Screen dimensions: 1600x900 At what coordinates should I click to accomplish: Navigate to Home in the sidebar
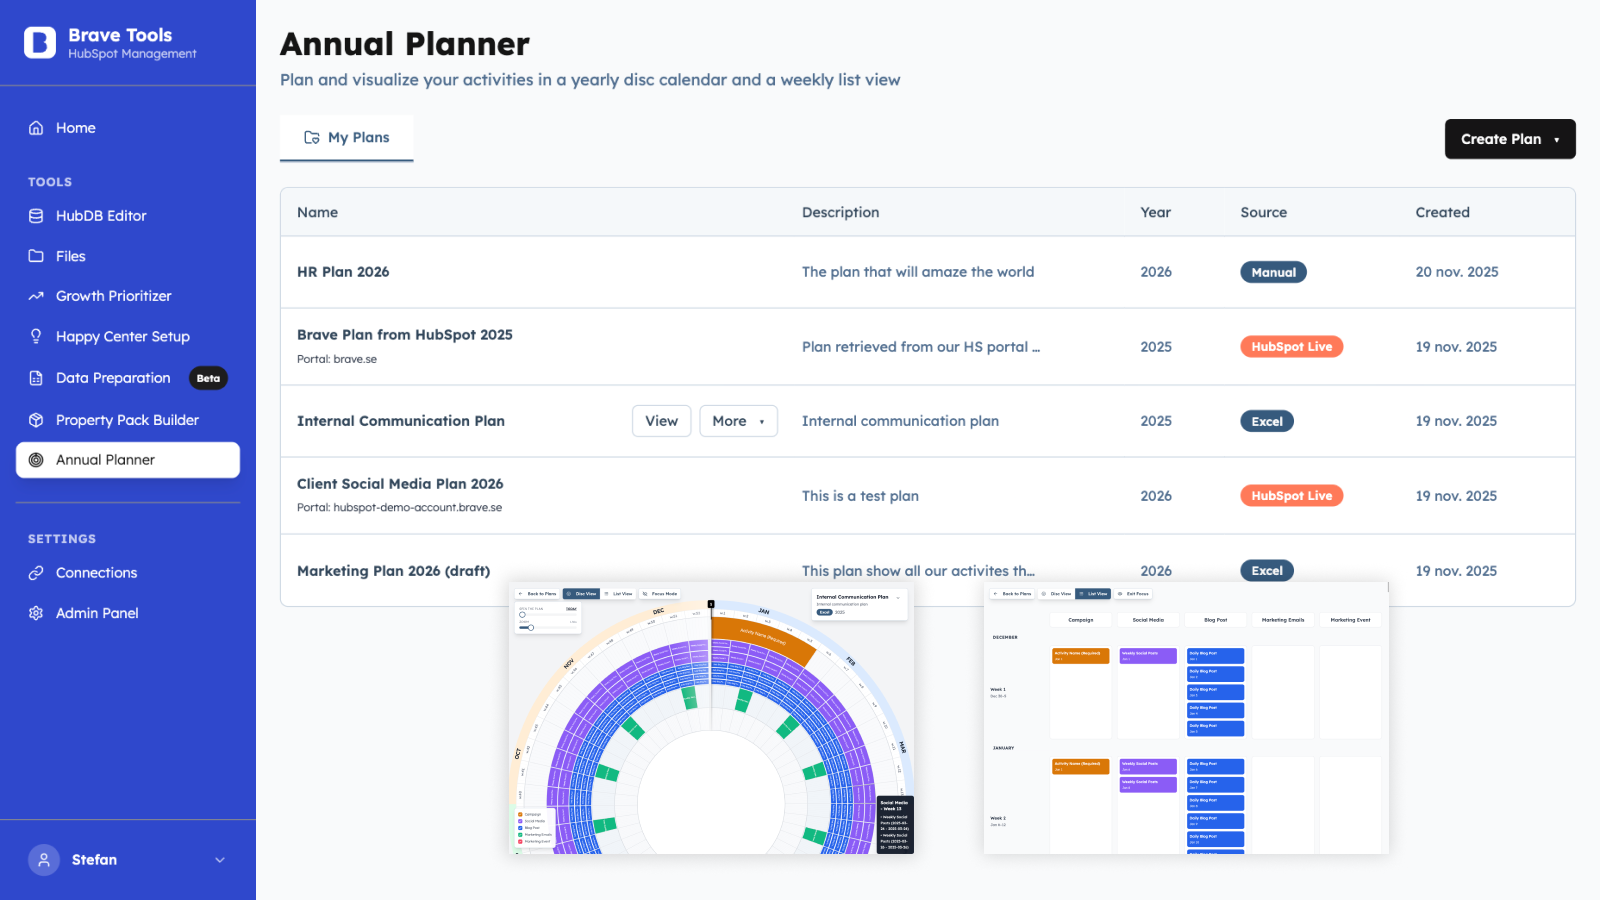(x=75, y=127)
